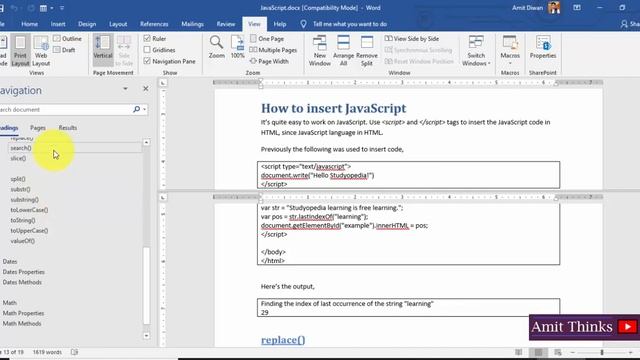640x360 pixels.
Task: Go to valueOf() heading
Action: [x=22, y=241]
